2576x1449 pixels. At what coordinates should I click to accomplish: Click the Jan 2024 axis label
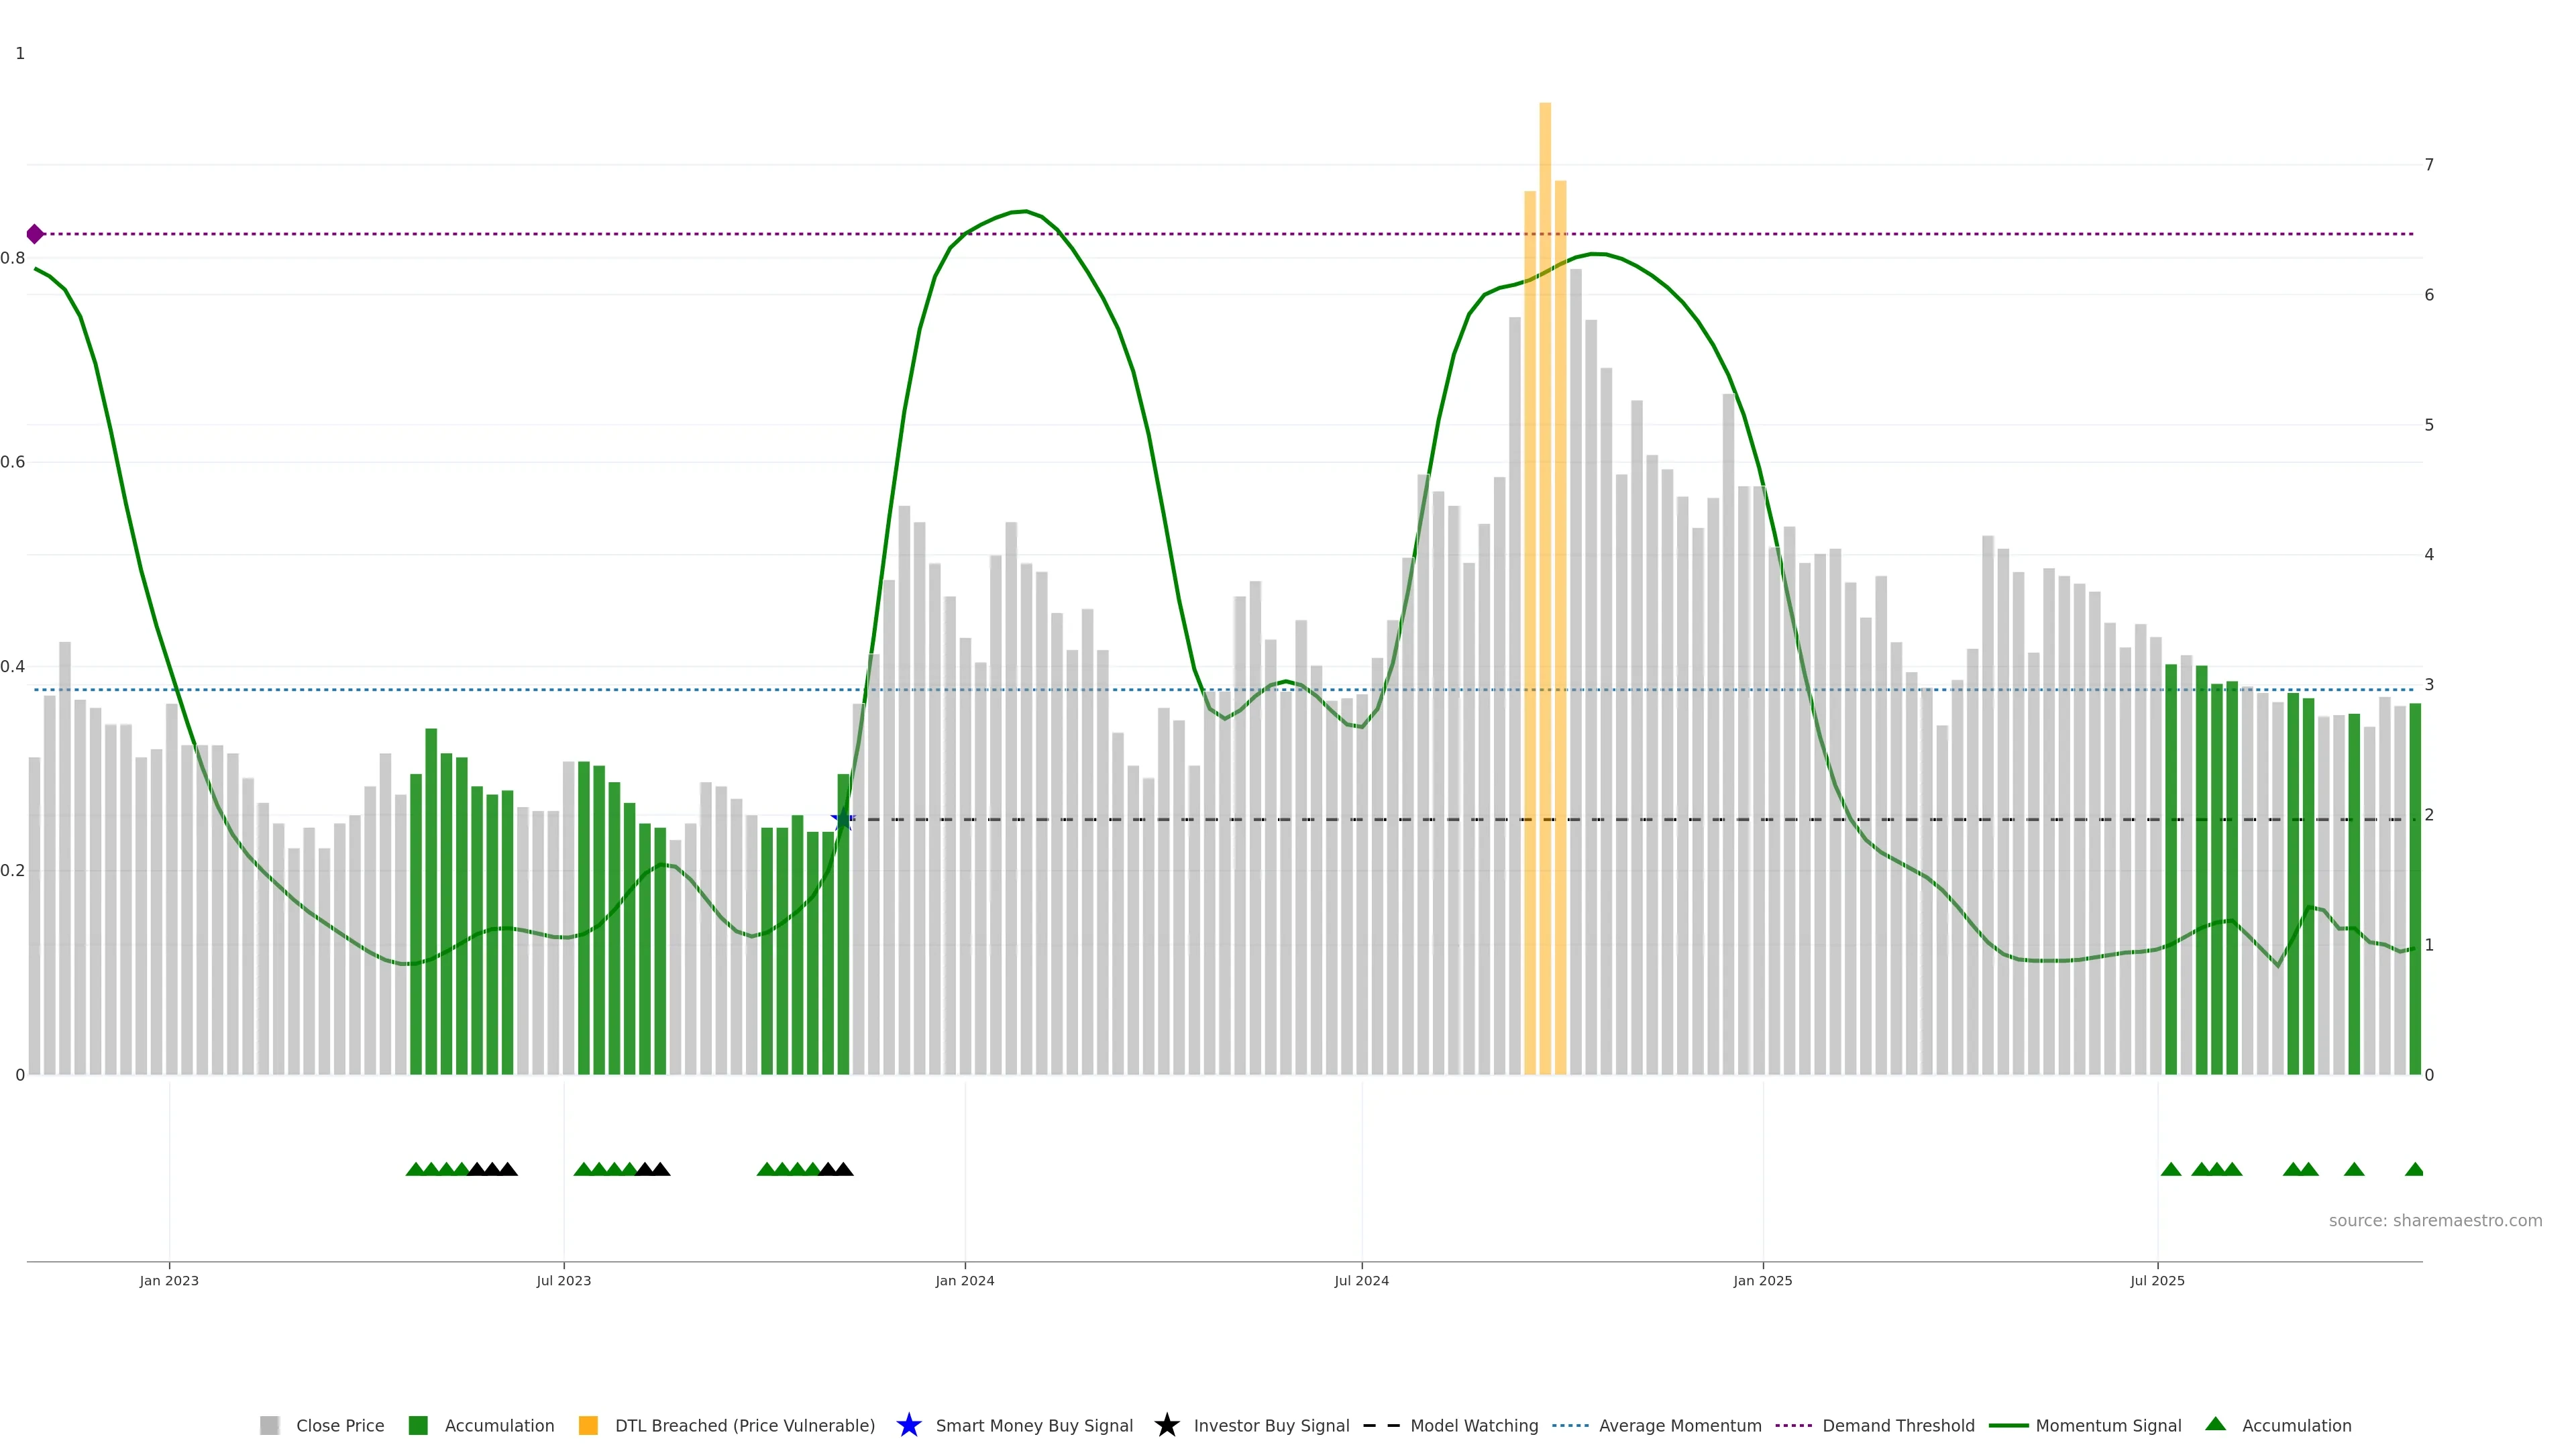point(964,1280)
